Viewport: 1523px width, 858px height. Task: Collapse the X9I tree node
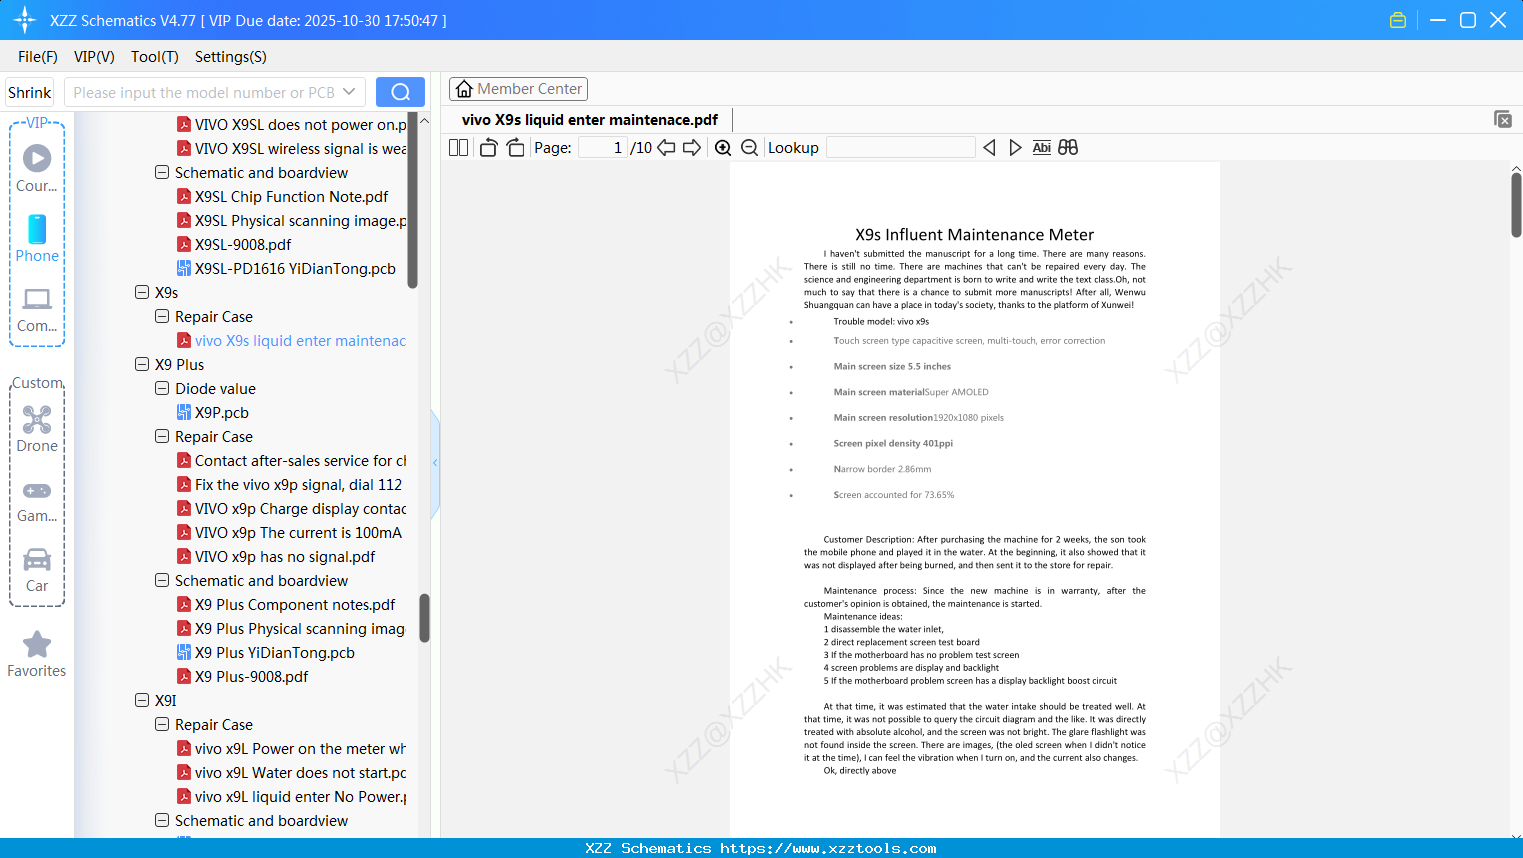pyautogui.click(x=142, y=701)
